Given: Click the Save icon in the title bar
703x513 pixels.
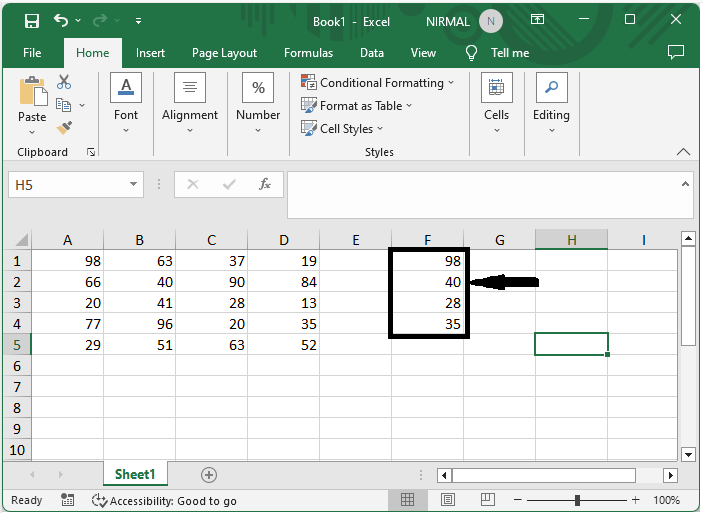Looking at the screenshot, I should tap(32, 21).
